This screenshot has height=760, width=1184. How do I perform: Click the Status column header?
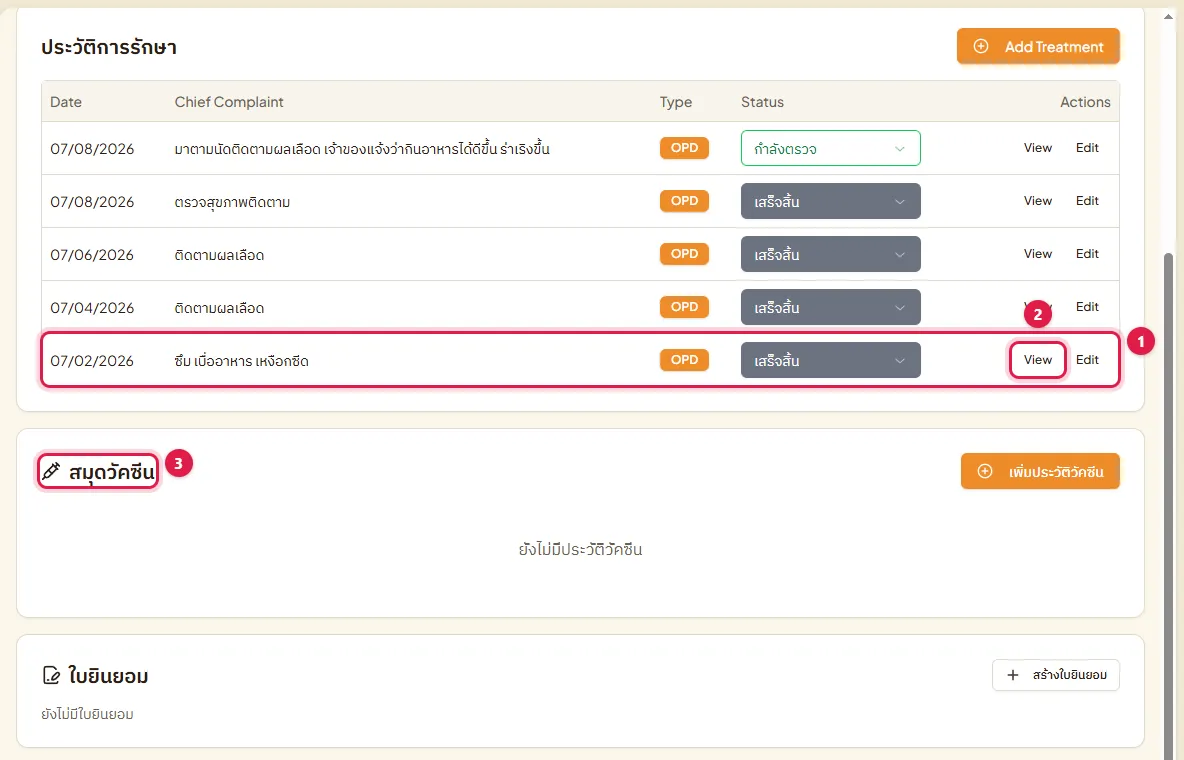pyautogui.click(x=762, y=102)
